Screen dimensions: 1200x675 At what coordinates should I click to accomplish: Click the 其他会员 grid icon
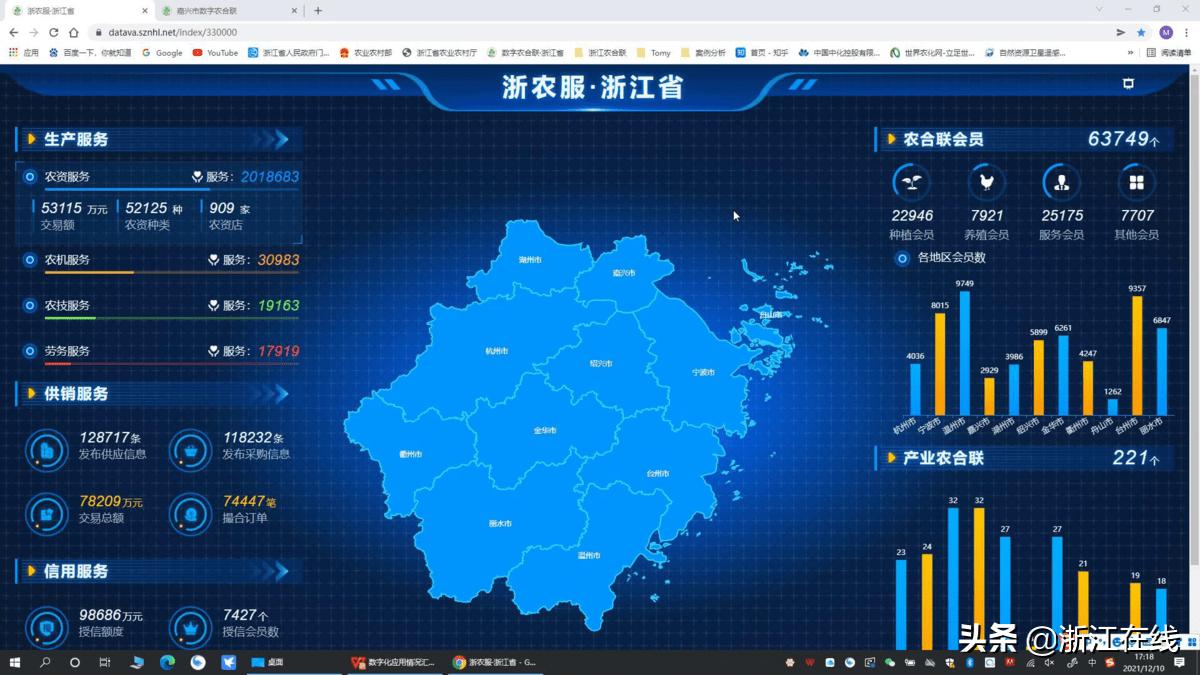(1136, 182)
